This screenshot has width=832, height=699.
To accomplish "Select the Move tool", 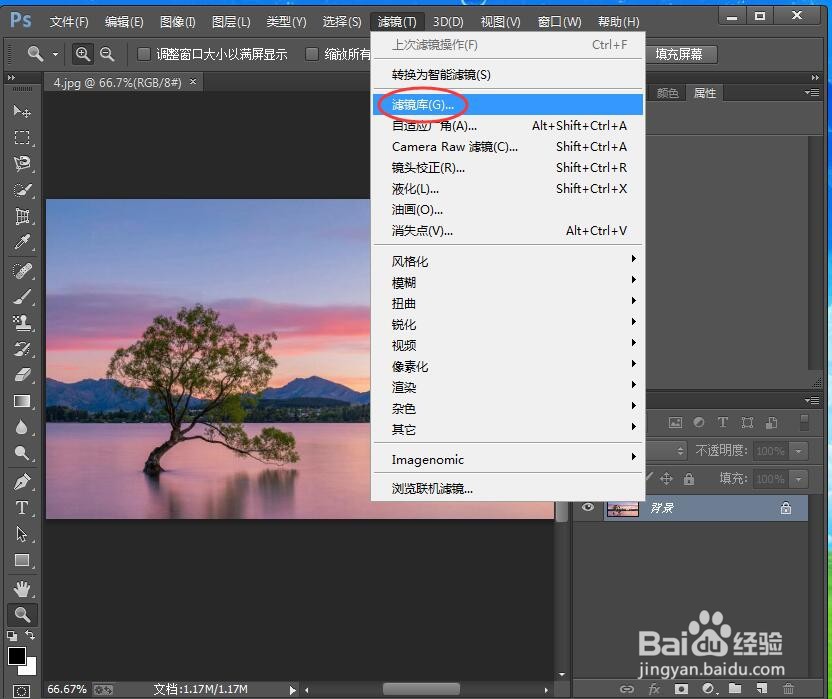I will (22, 111).
